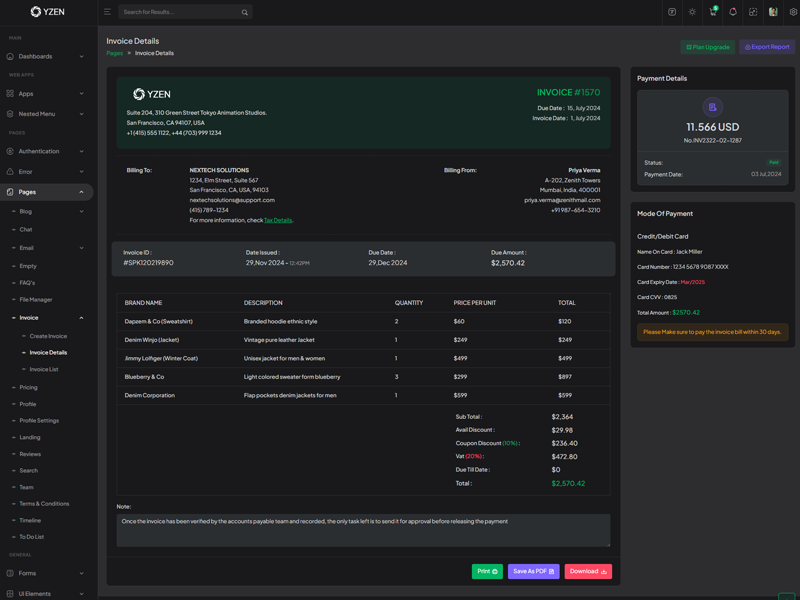Open the settings gear icon

(793, 12)
